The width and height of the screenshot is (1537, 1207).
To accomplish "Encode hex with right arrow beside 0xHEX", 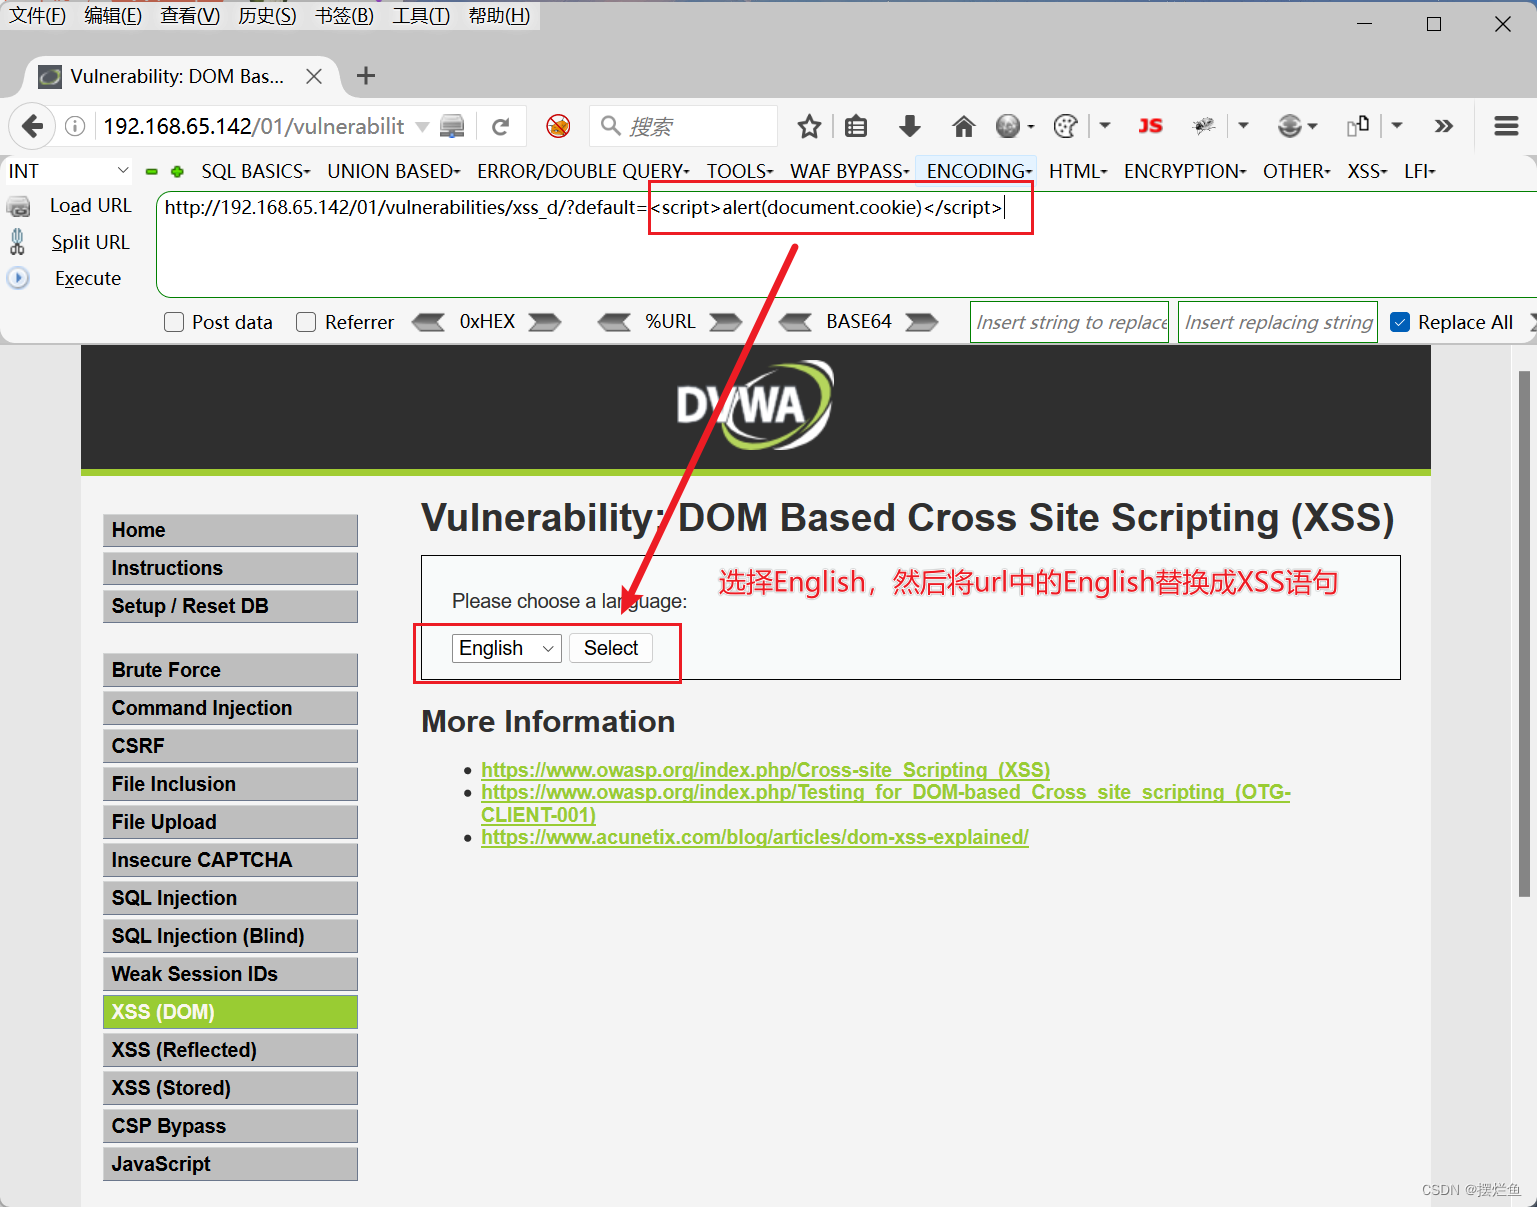I will pos(545,322).
